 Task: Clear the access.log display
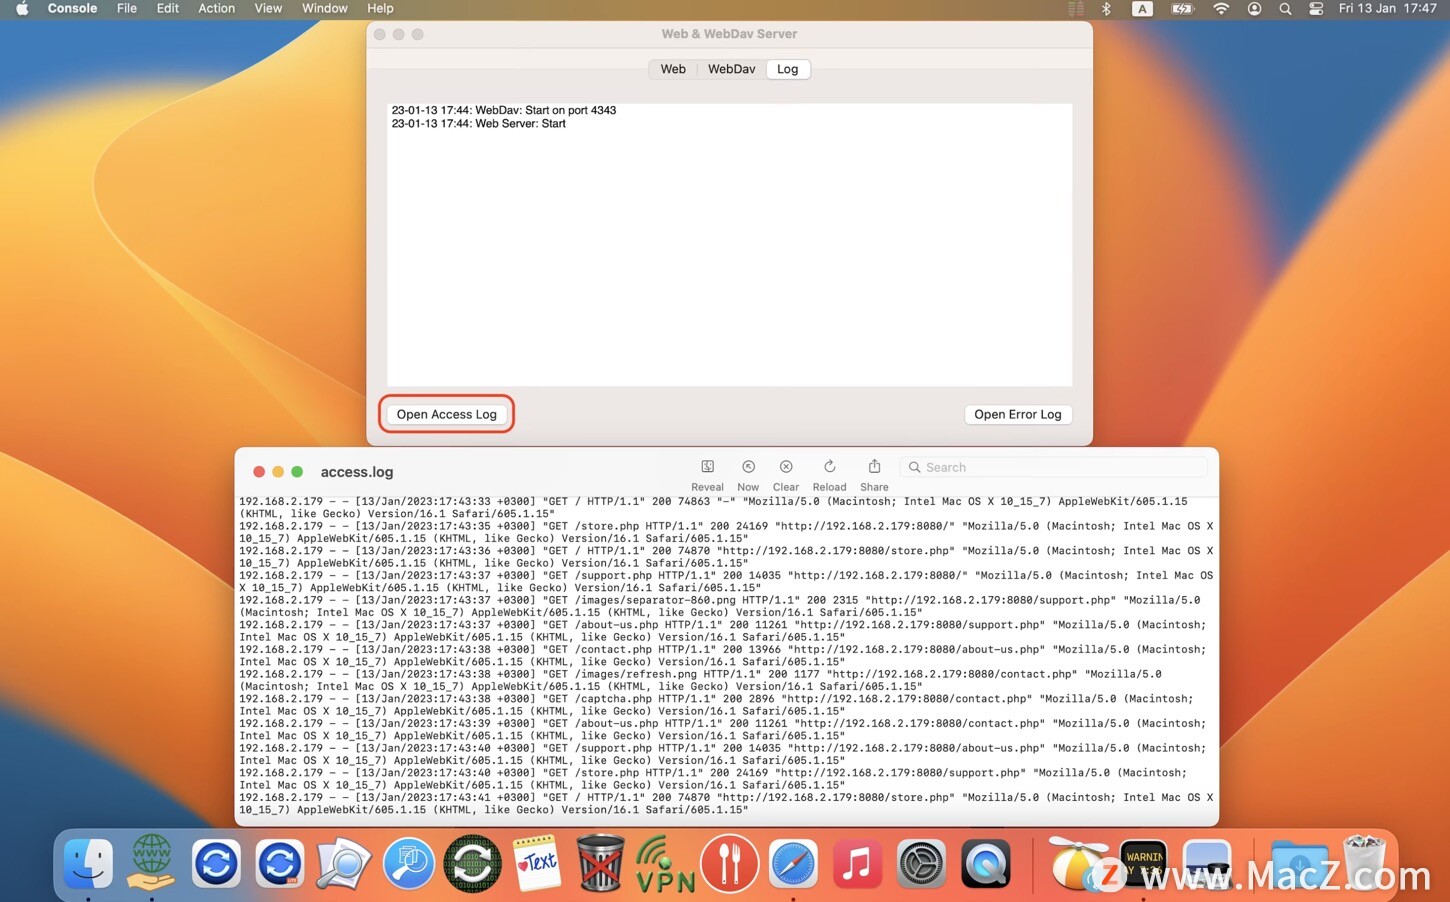click(786, 467)
